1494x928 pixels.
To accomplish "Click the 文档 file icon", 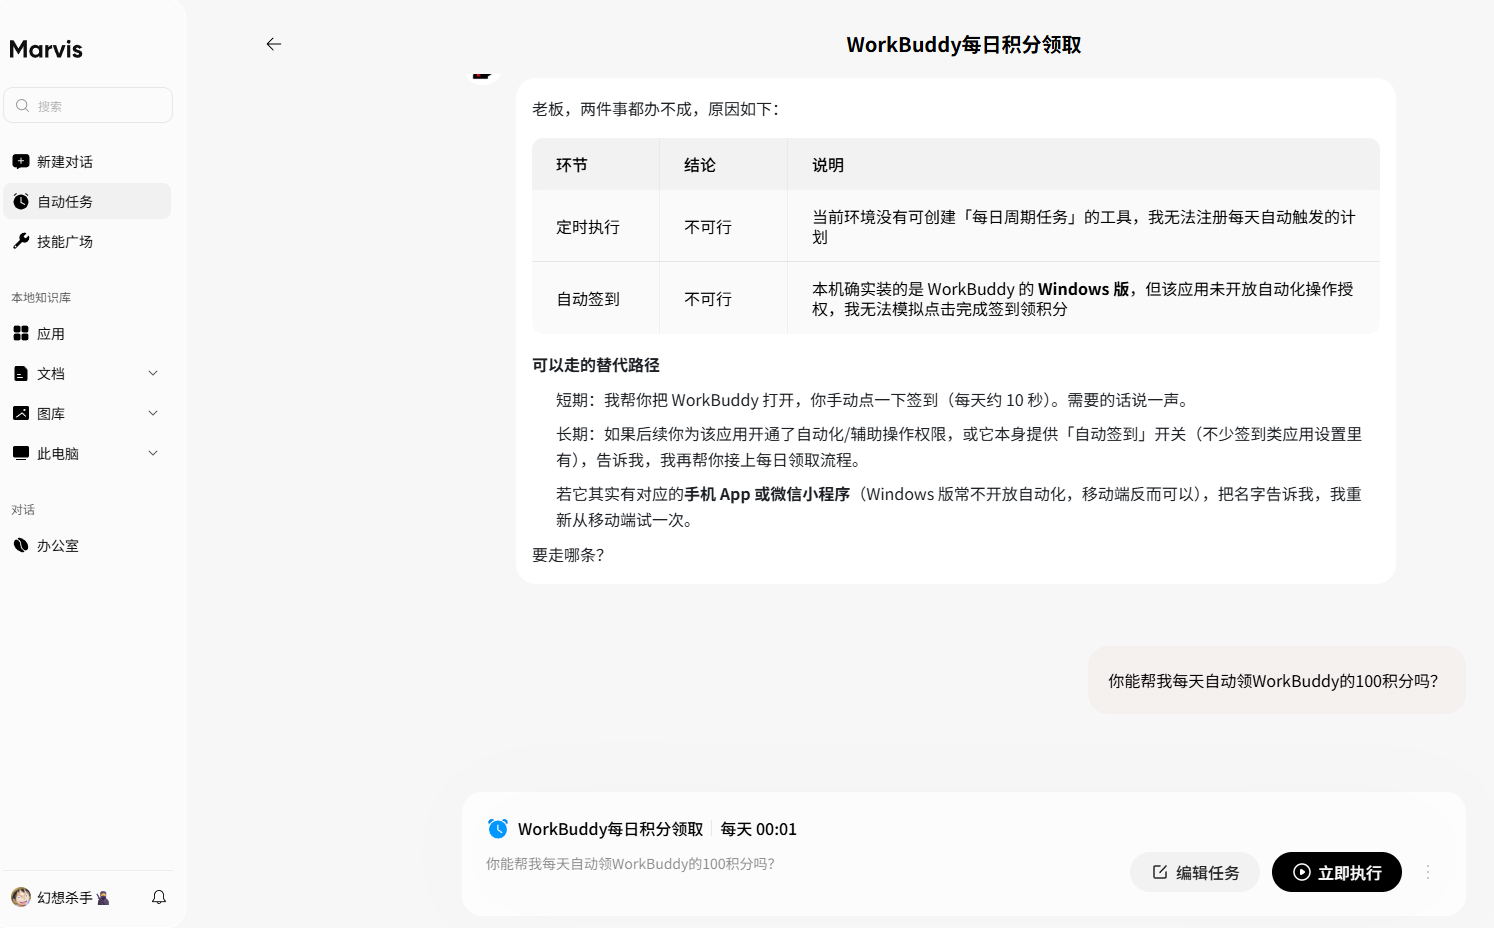I will coord(21,373).
